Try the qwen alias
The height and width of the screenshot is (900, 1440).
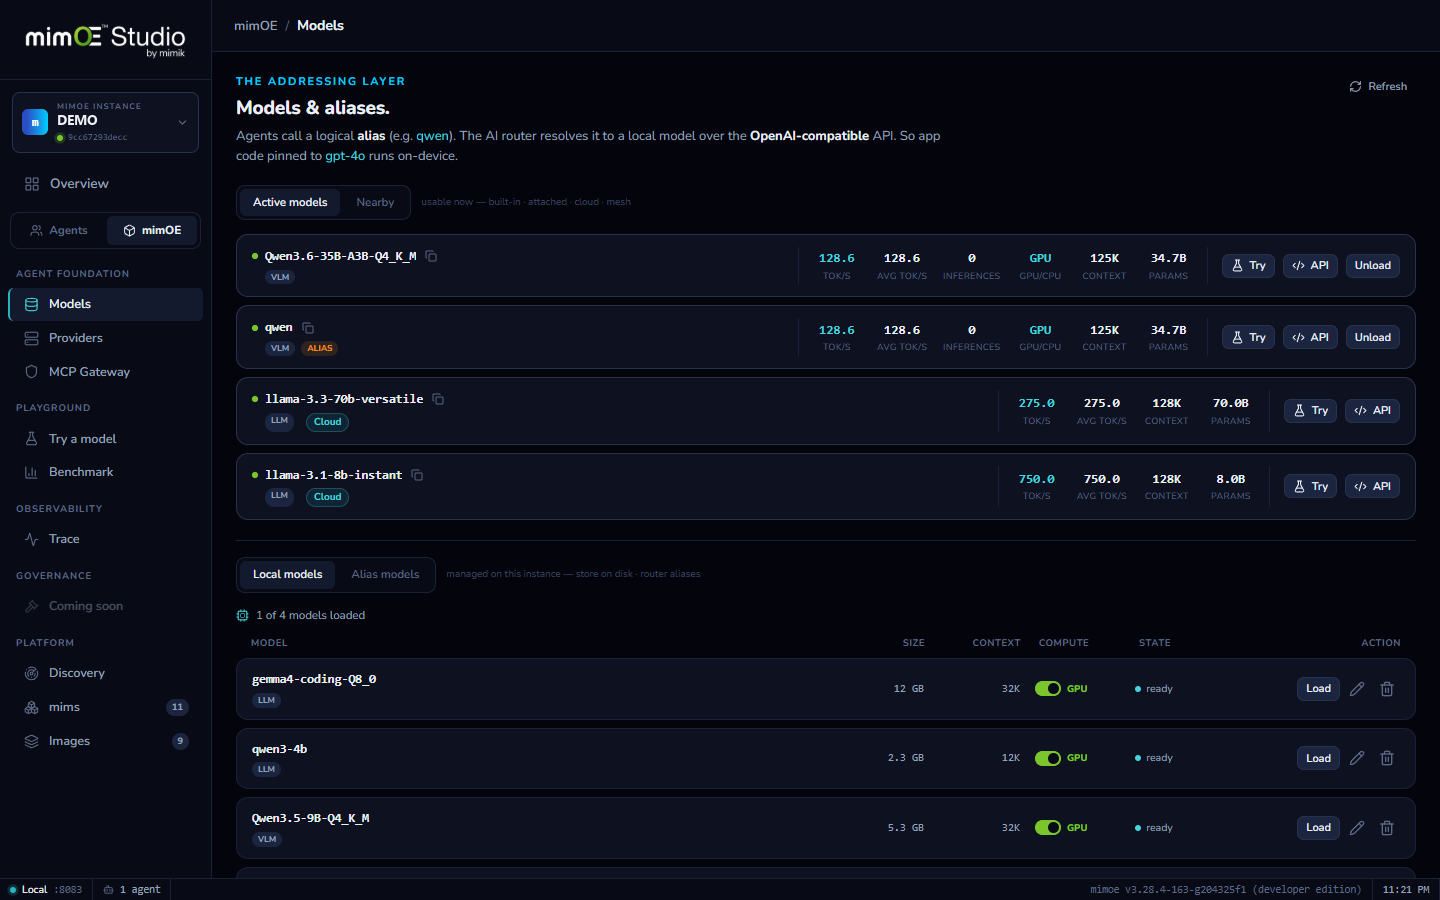point(1248,338)
